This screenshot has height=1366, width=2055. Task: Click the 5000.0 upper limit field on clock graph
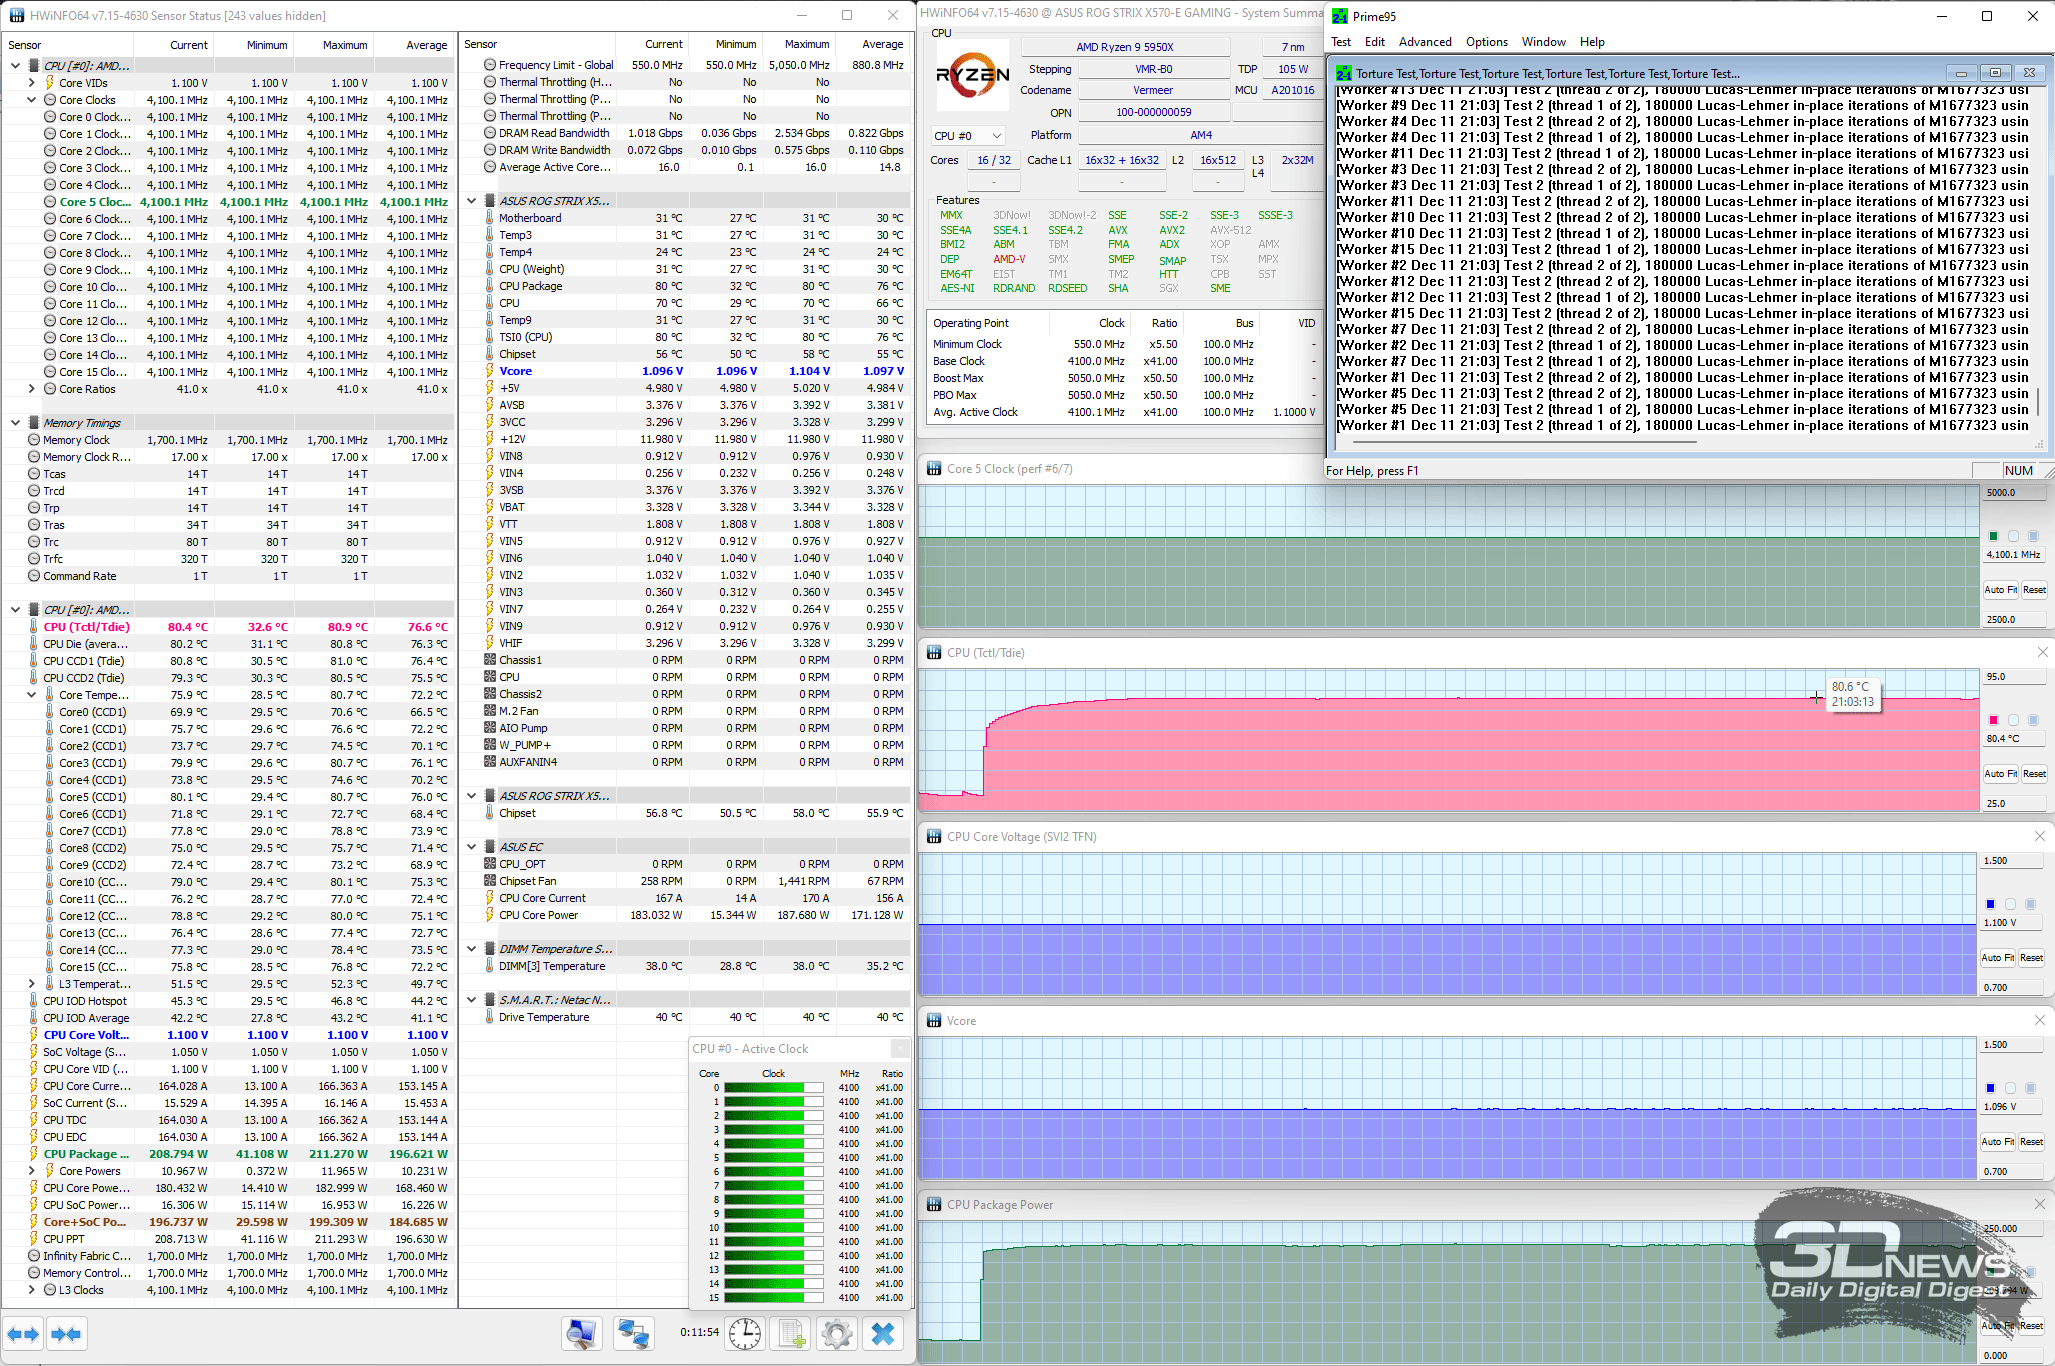[x=2014, y=493]
